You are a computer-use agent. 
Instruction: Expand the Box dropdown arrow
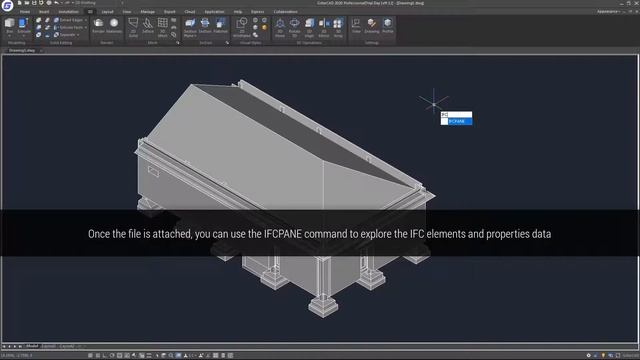pyautogui.click(x=9, y=36)
